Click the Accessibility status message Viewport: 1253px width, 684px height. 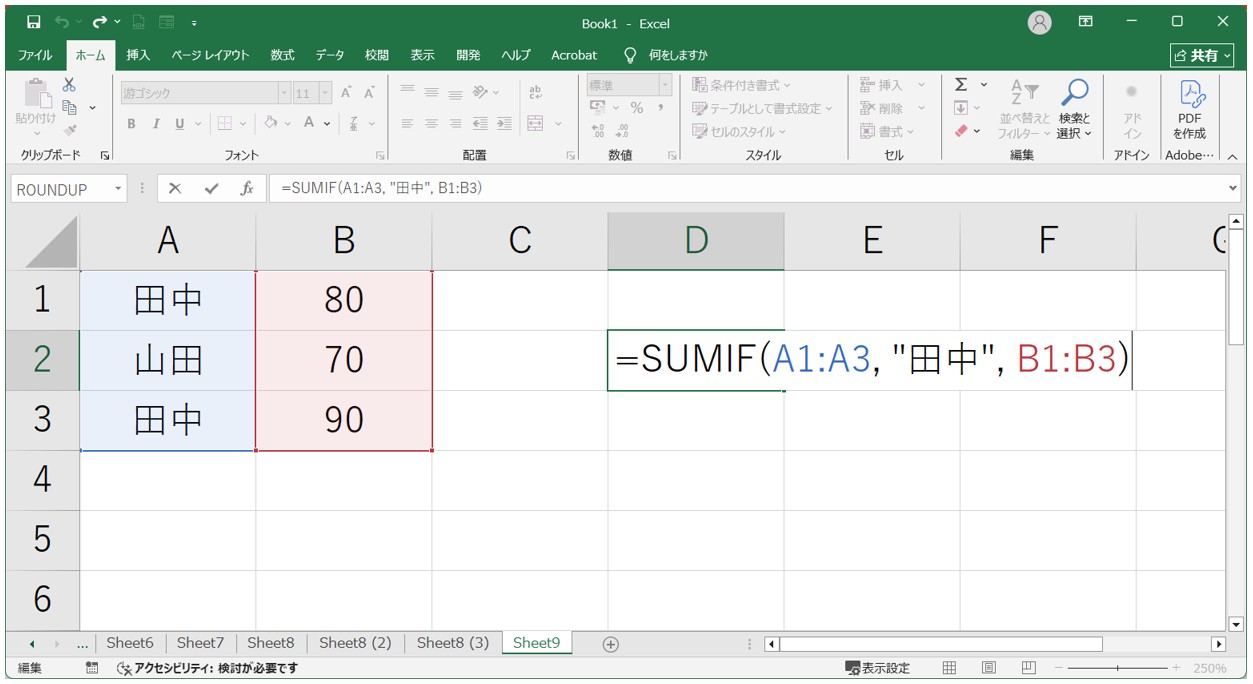(x=207, y=668)
